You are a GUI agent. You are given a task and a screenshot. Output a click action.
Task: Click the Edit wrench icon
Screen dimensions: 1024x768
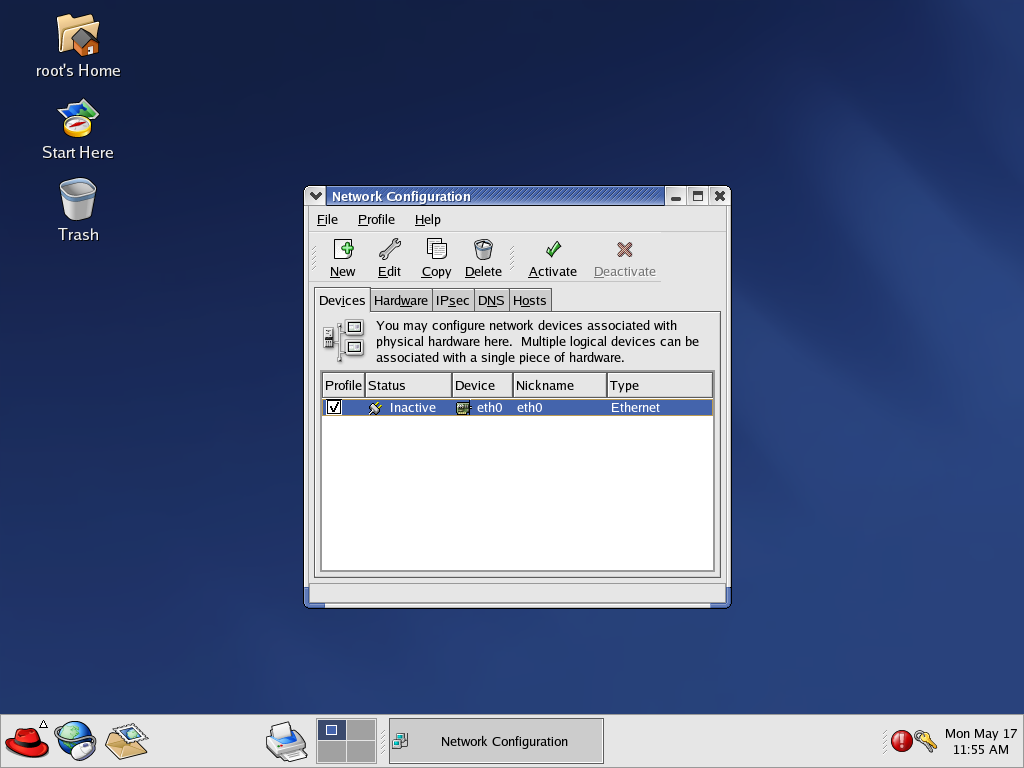pos(389,249)
